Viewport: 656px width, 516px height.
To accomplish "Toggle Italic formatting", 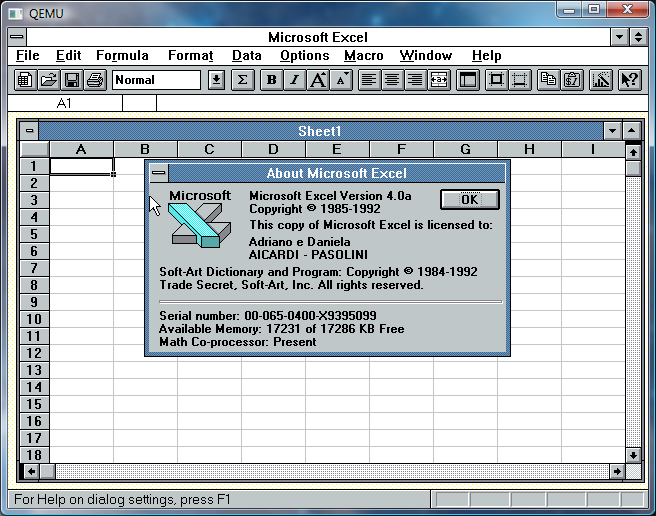I will click(295, 80).
